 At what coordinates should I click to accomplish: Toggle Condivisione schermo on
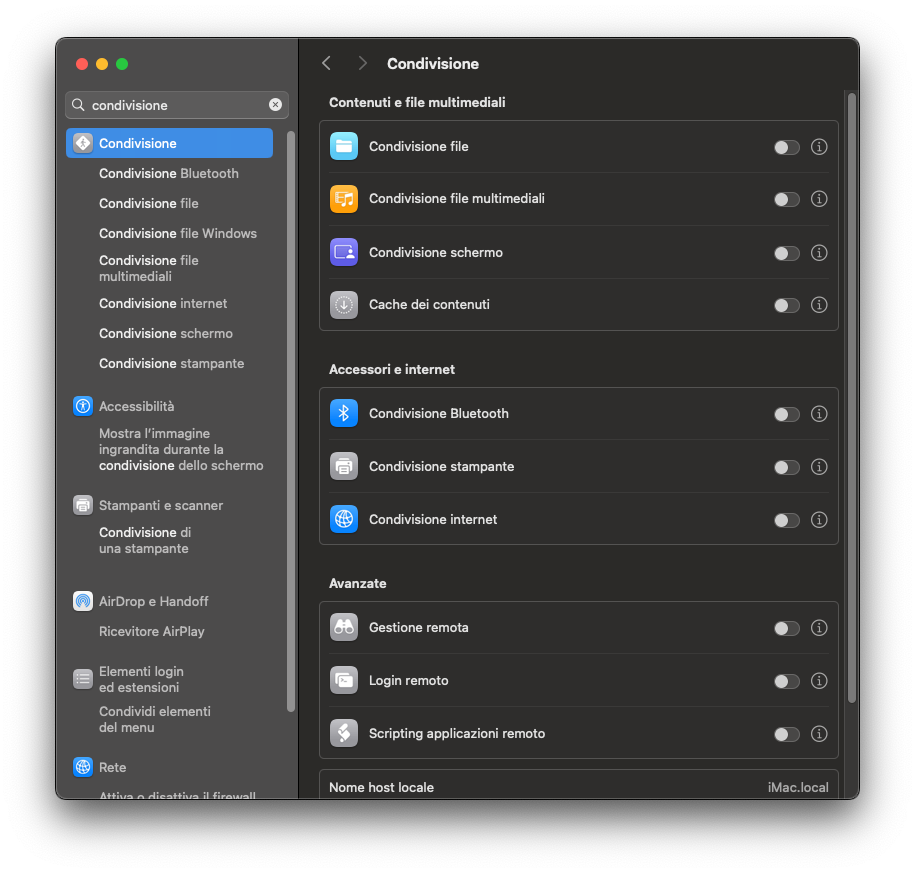click(787, 253)
